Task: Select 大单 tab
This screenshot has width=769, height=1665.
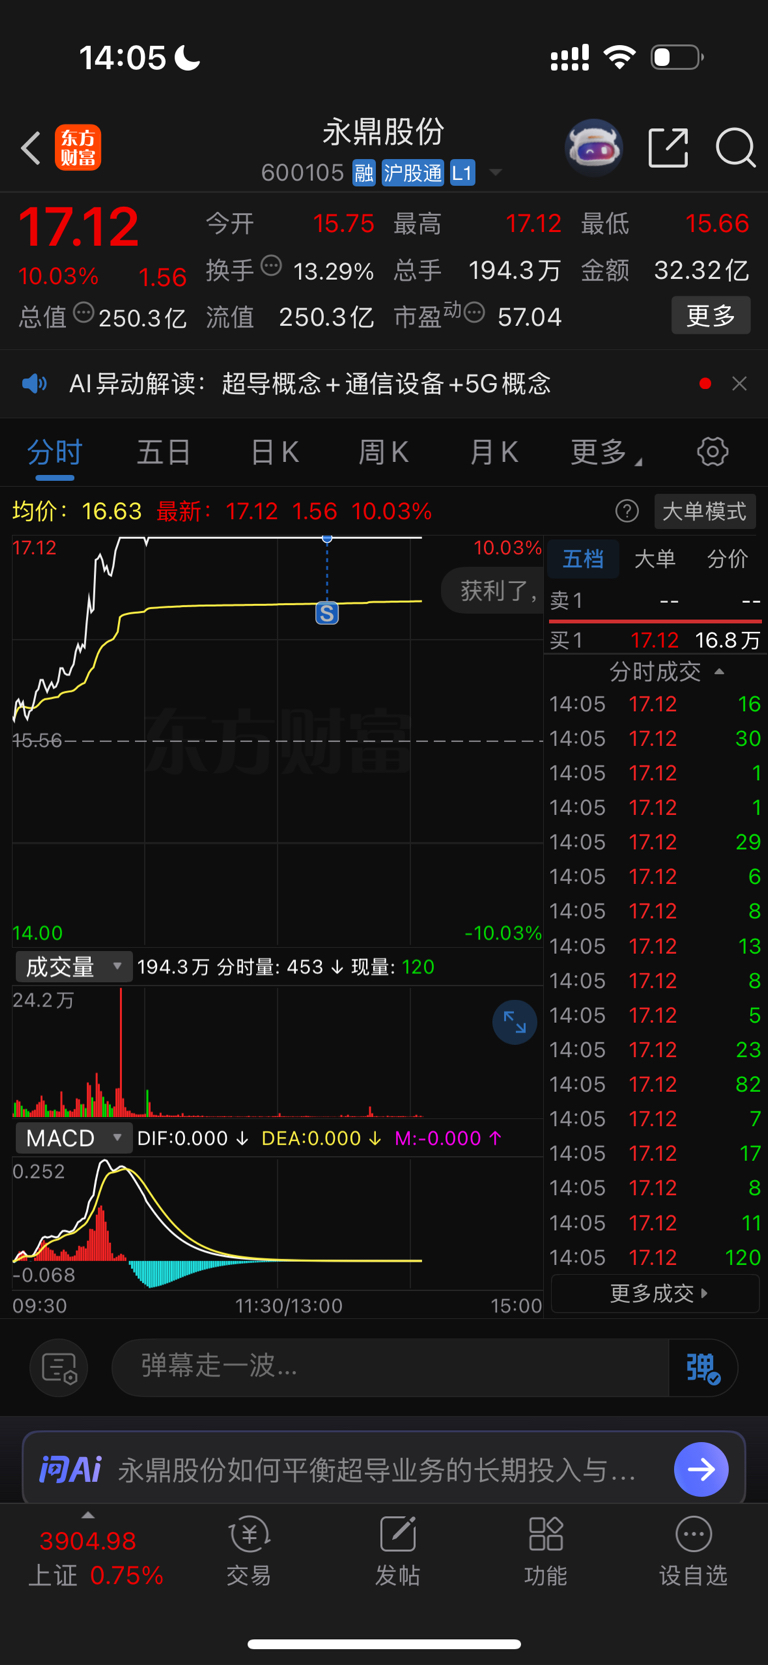Action: coord(655,559)
